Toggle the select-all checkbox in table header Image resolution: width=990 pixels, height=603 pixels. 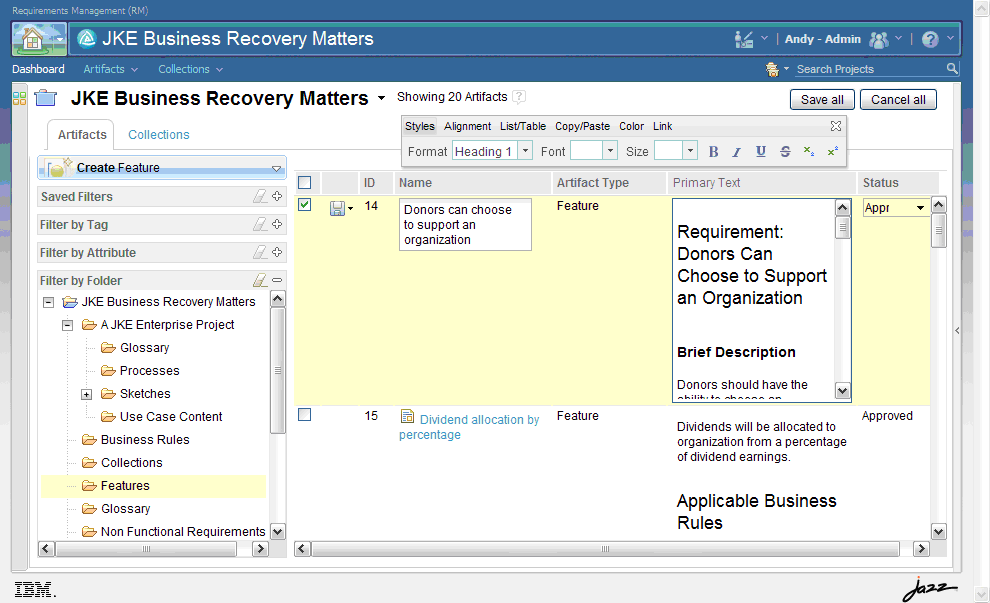304,182
